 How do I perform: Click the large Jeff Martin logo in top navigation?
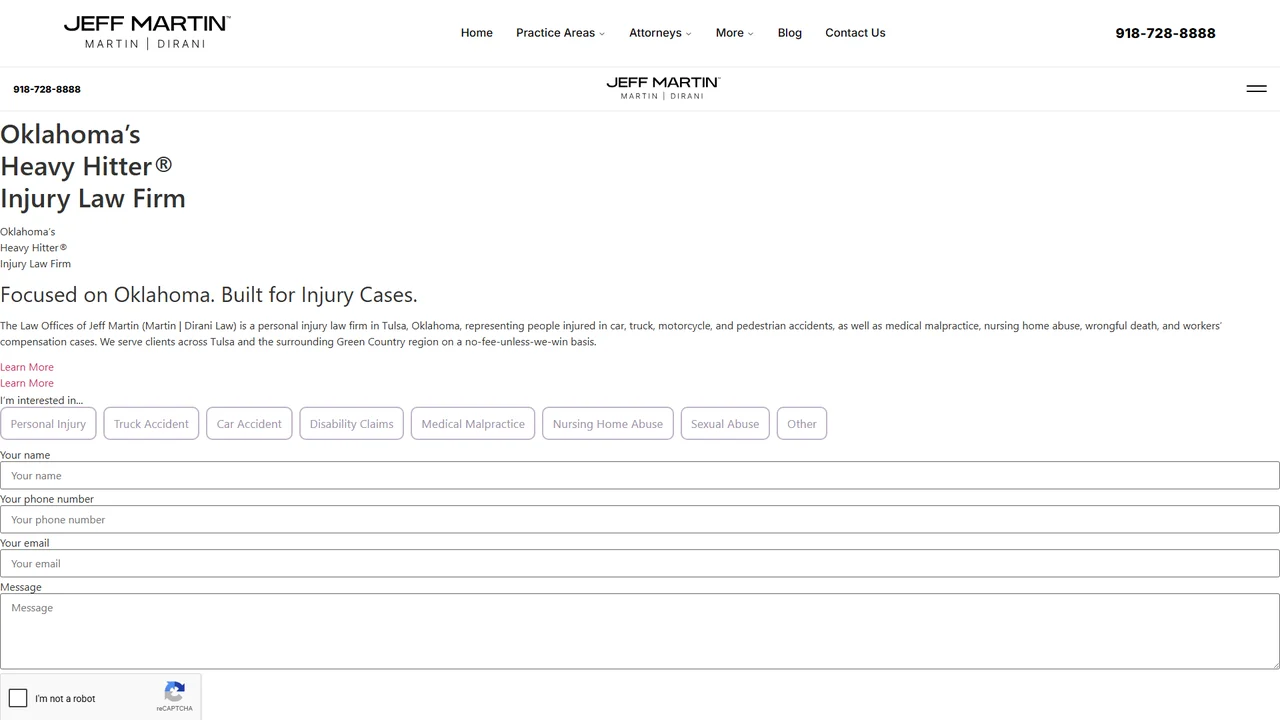[x=147, y=32]
